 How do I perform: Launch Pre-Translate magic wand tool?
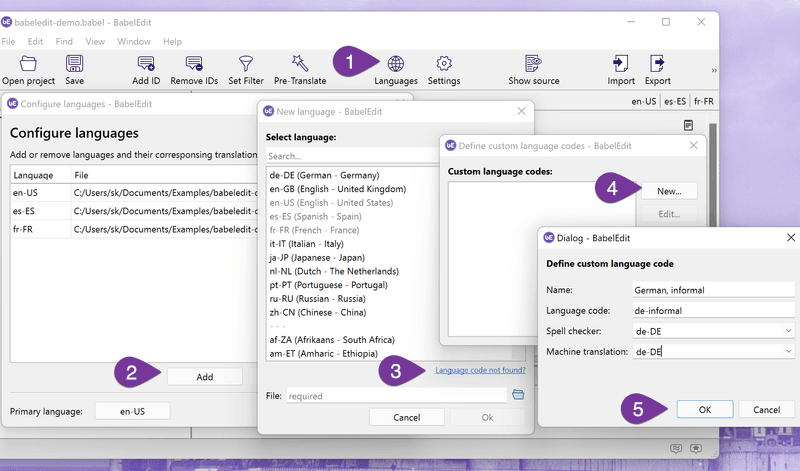[x=300, y=63]
